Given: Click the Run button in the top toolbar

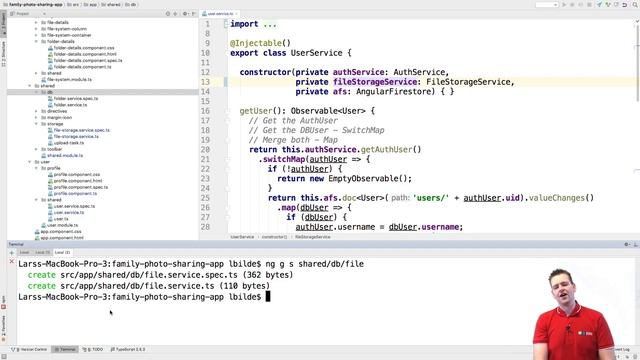Looking at the screenshot, I should [564, 4].
